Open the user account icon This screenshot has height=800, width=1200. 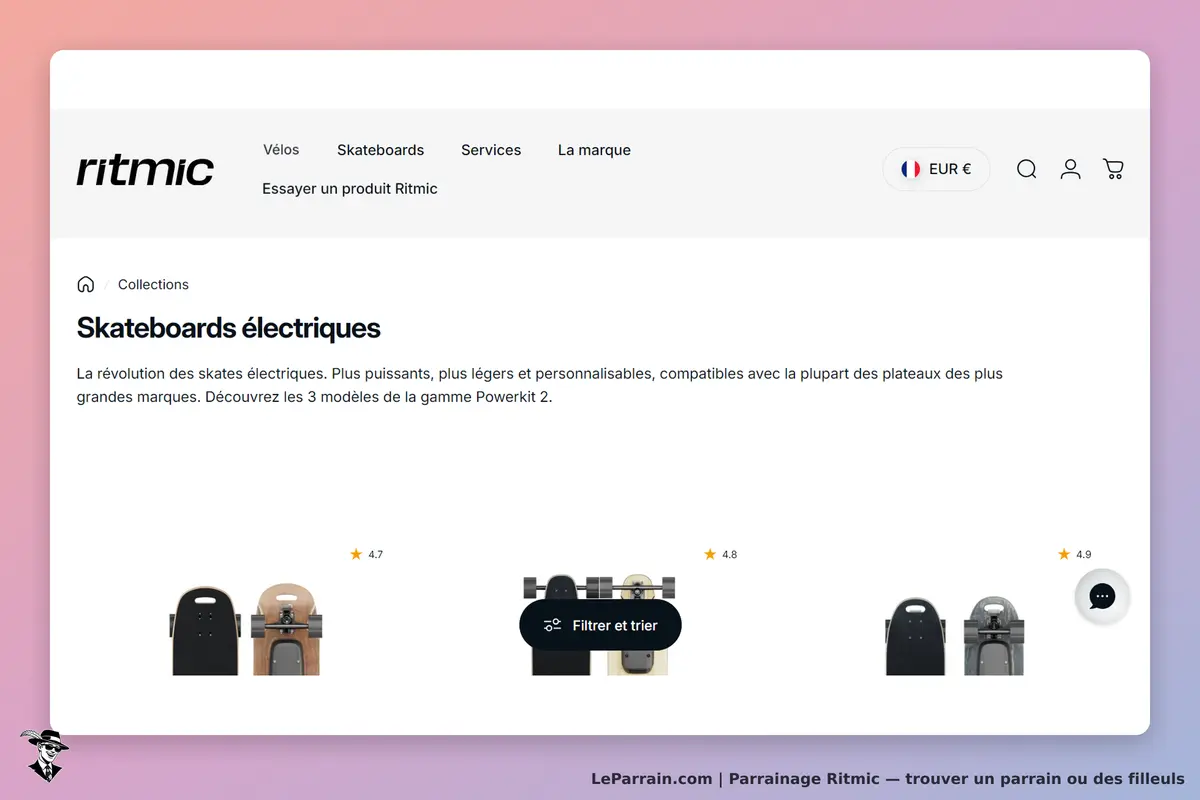[1070, 169]
